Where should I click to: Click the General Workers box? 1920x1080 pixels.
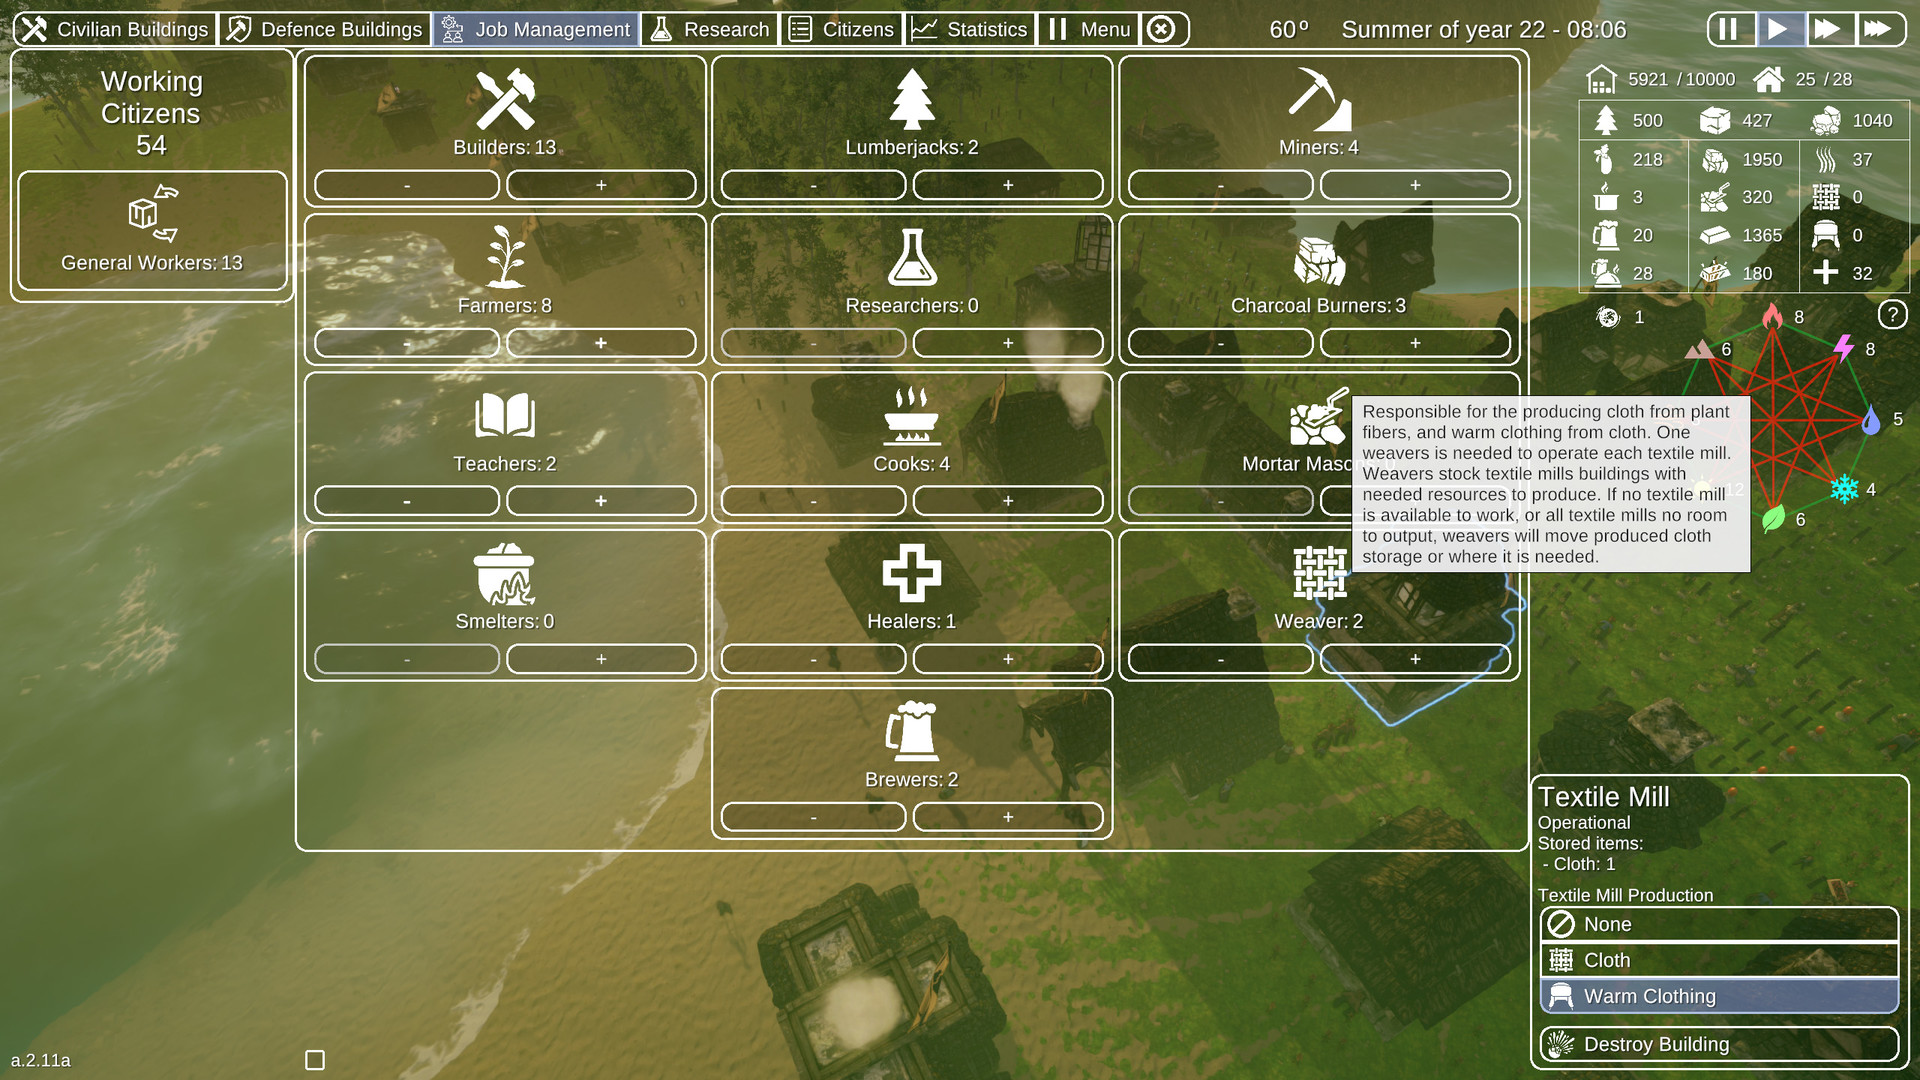click(x=152, y=231)
